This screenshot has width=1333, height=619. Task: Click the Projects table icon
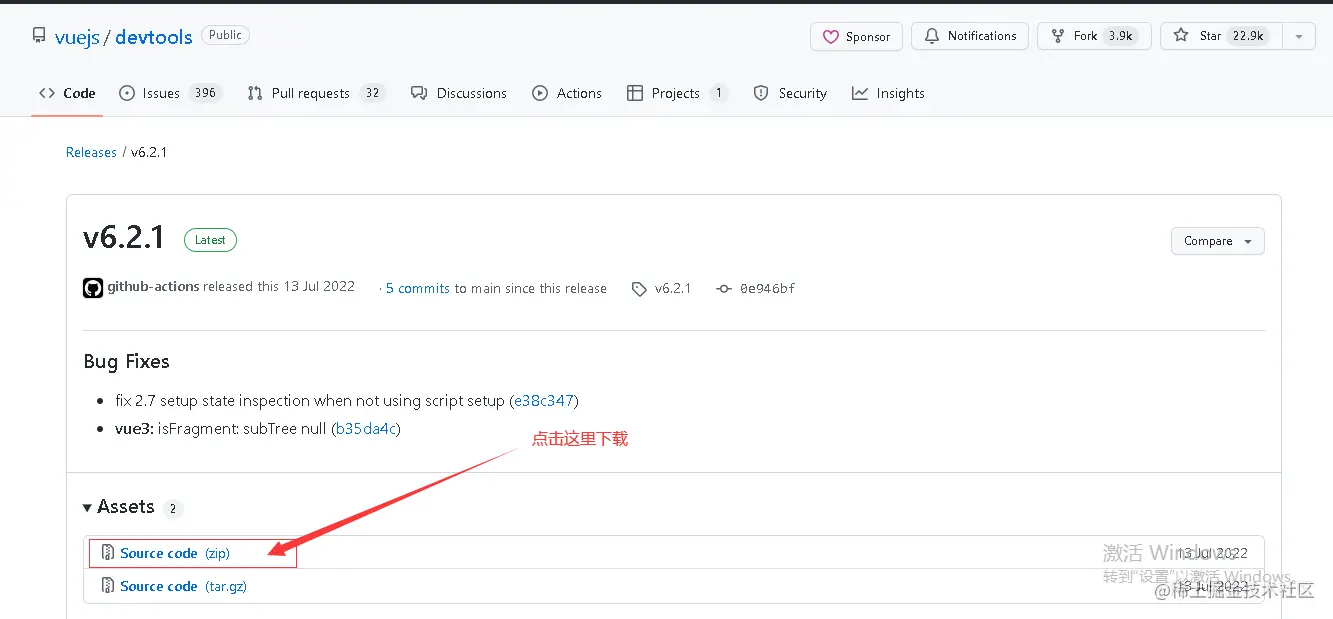click(634, 93)
